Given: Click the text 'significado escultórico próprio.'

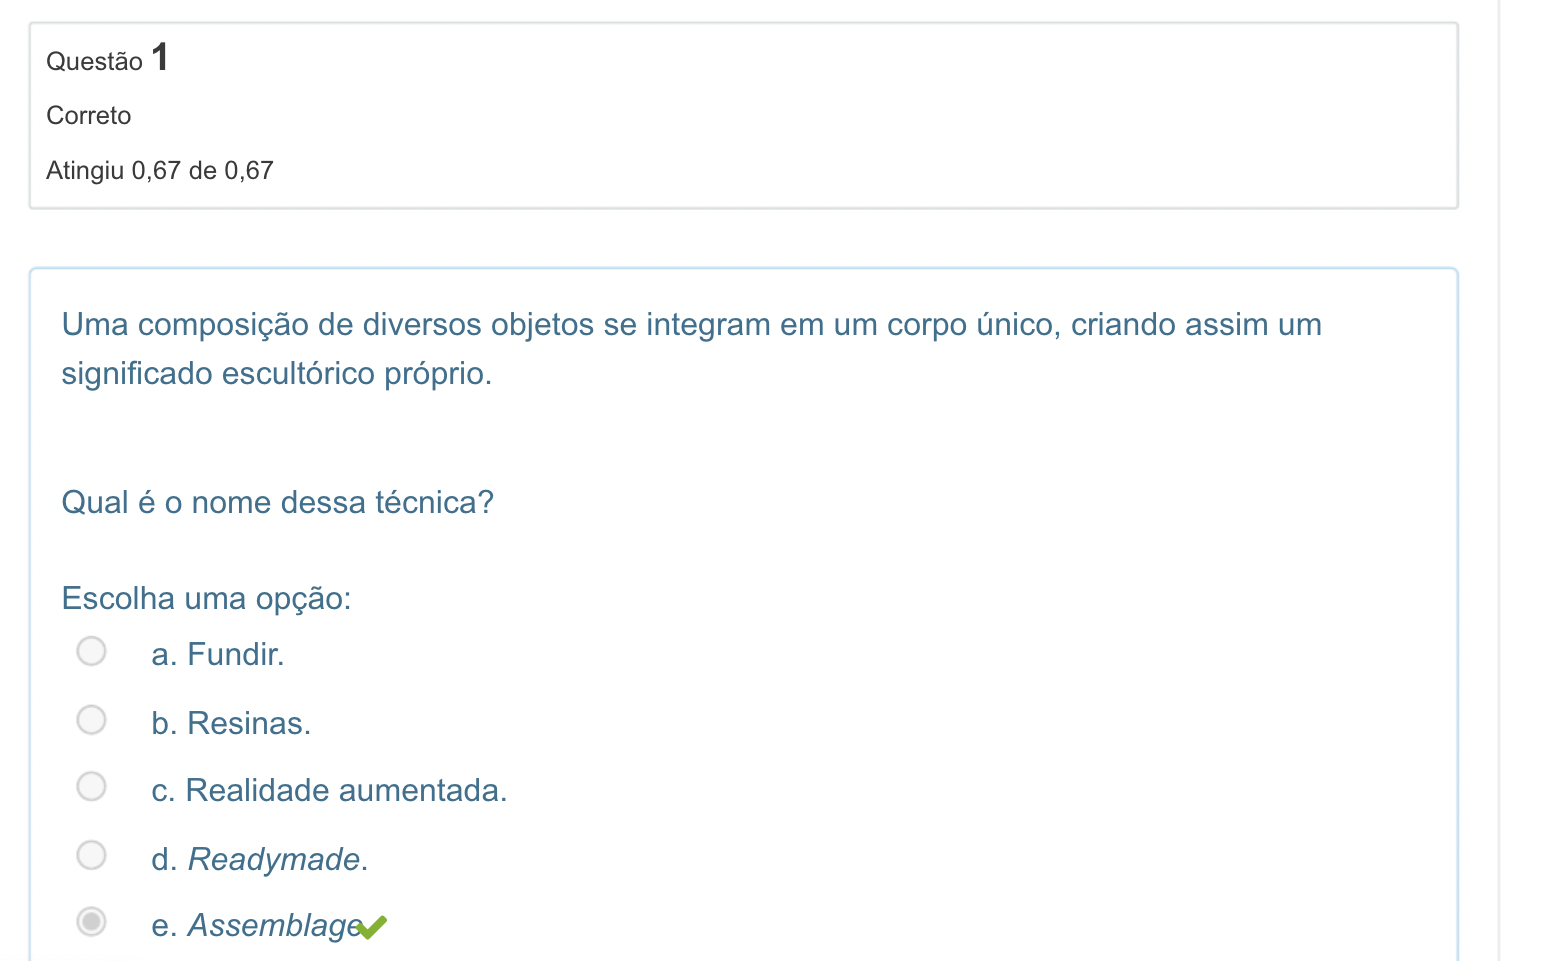Looking at the screenshot, I should 277,374.
